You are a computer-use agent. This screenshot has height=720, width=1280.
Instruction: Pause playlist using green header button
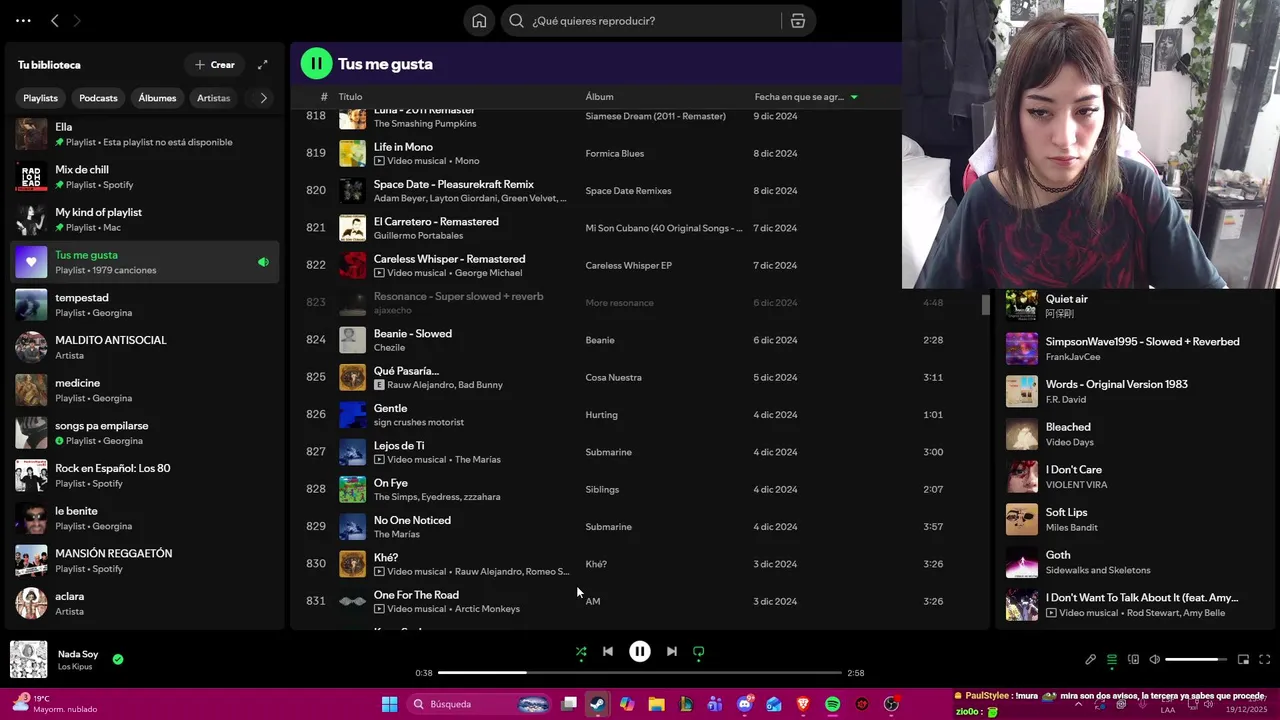point(316,64)
